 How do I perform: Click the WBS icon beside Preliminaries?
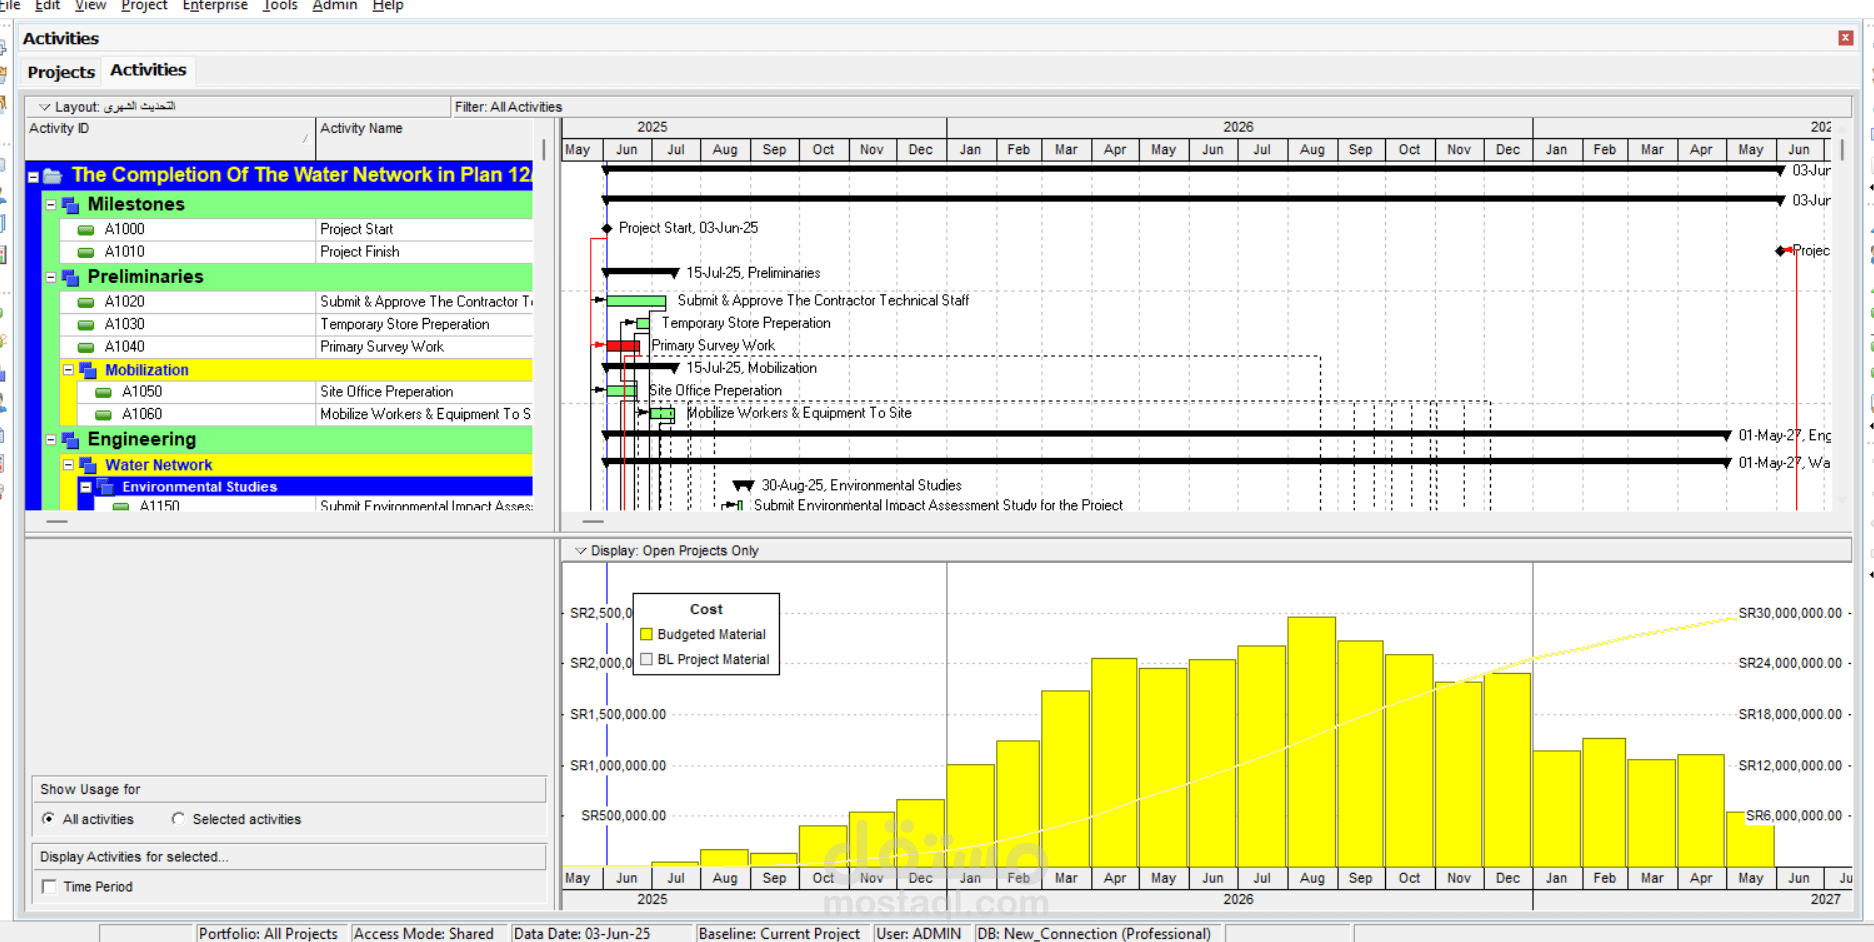pos(70,277)
